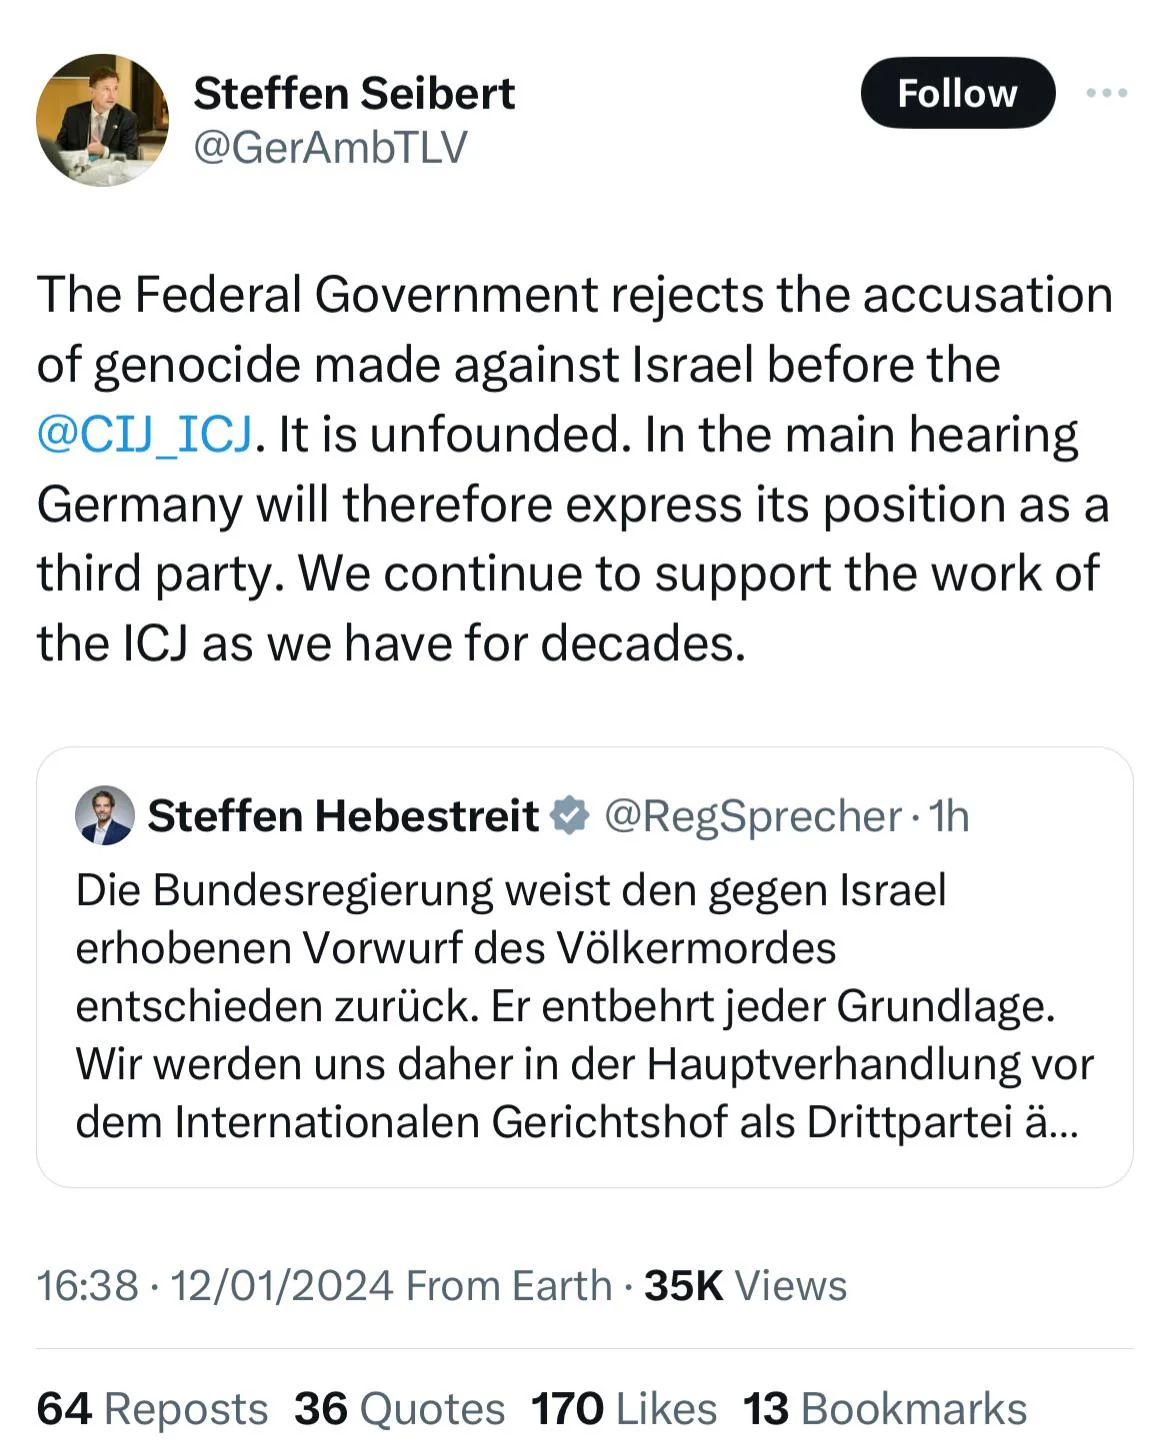Click the Steffen Seibert display name
The height and width of the screenshot is (1453, 1169).
pos(354,94)
